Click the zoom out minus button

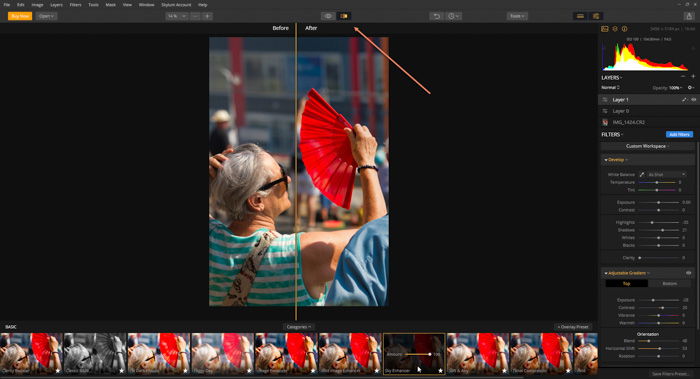196,16
